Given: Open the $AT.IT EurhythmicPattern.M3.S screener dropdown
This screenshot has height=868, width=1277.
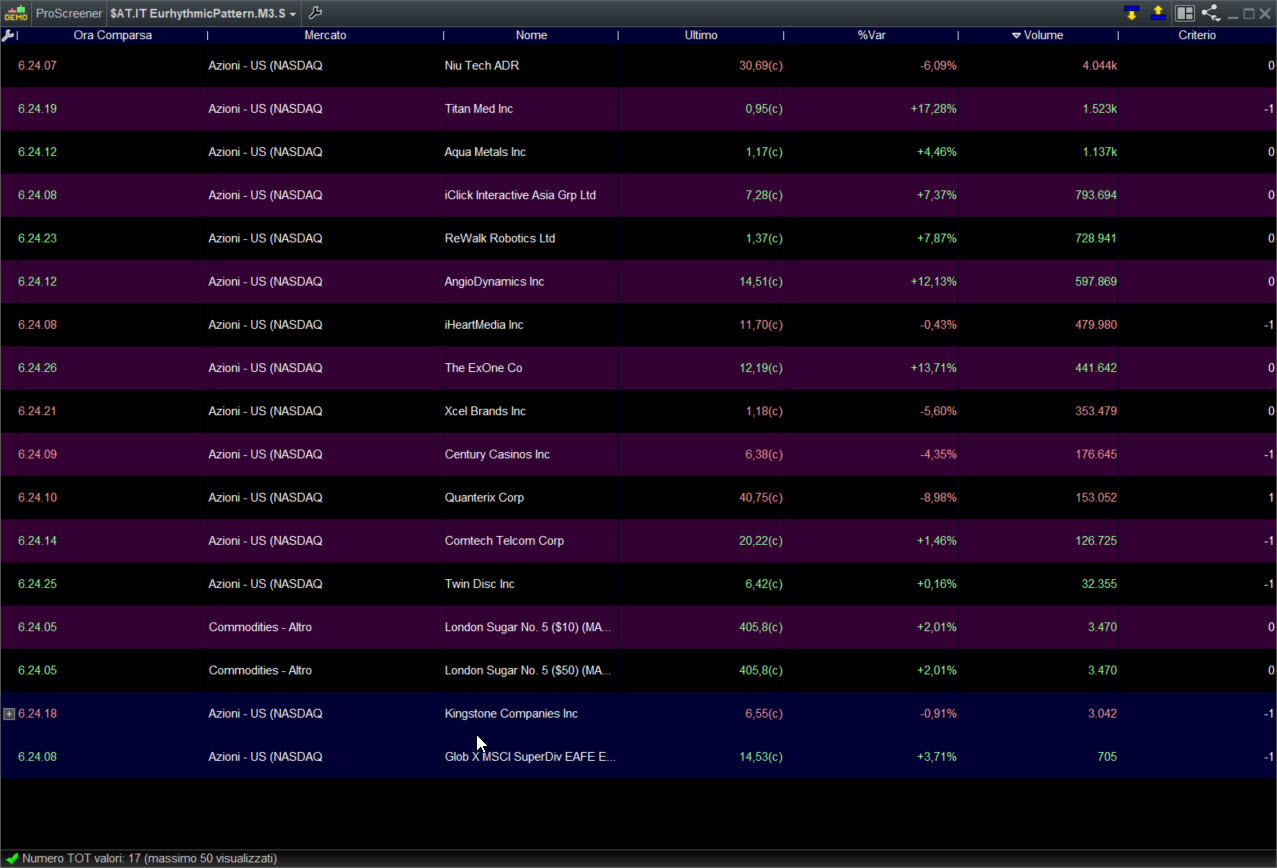Looking at the screenshot, I should (203, 14).
